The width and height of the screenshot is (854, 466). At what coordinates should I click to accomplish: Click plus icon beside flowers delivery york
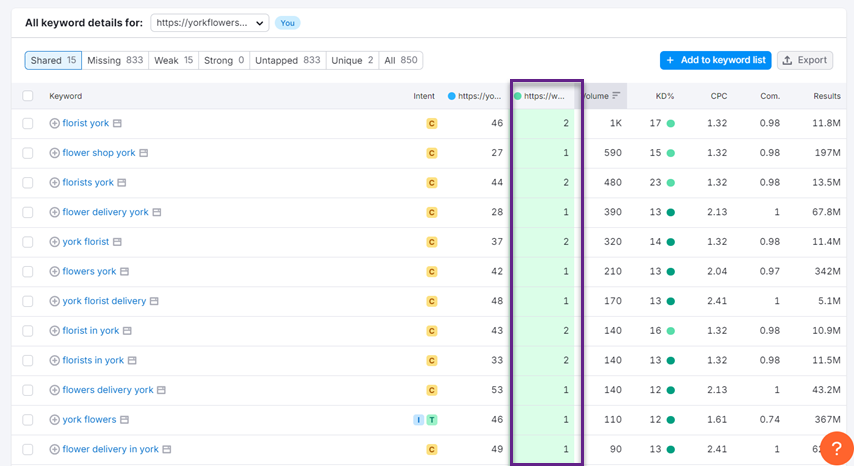coord(54,390)
